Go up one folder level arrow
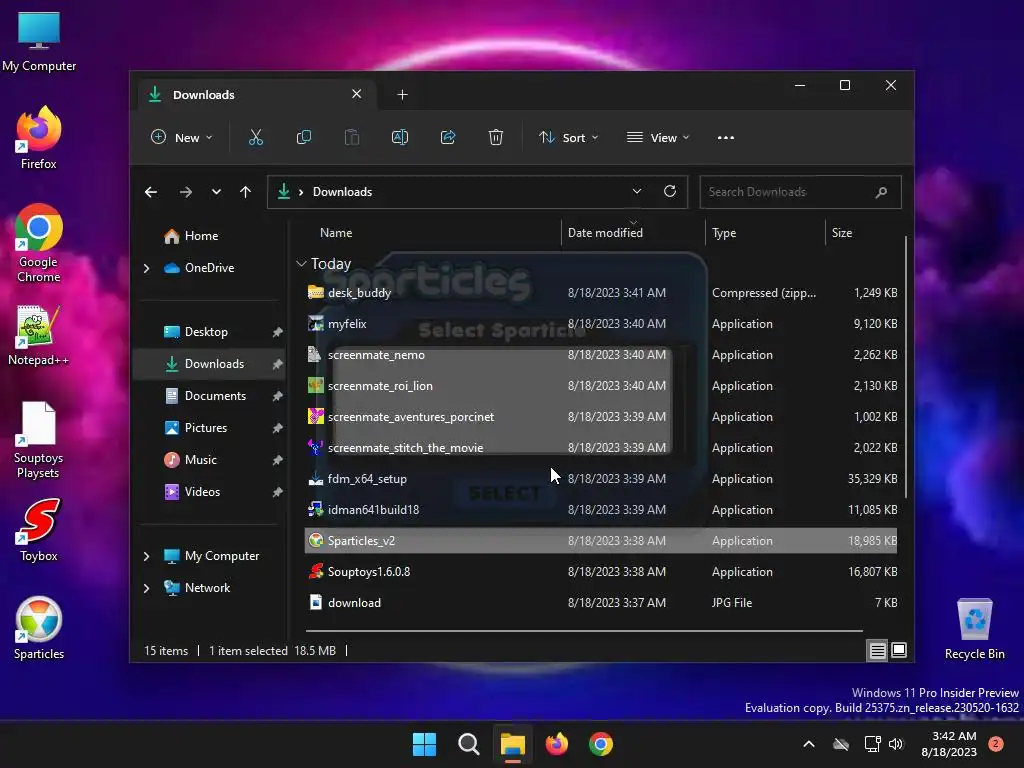This screenshot has height=768, width=1024. 246,192
